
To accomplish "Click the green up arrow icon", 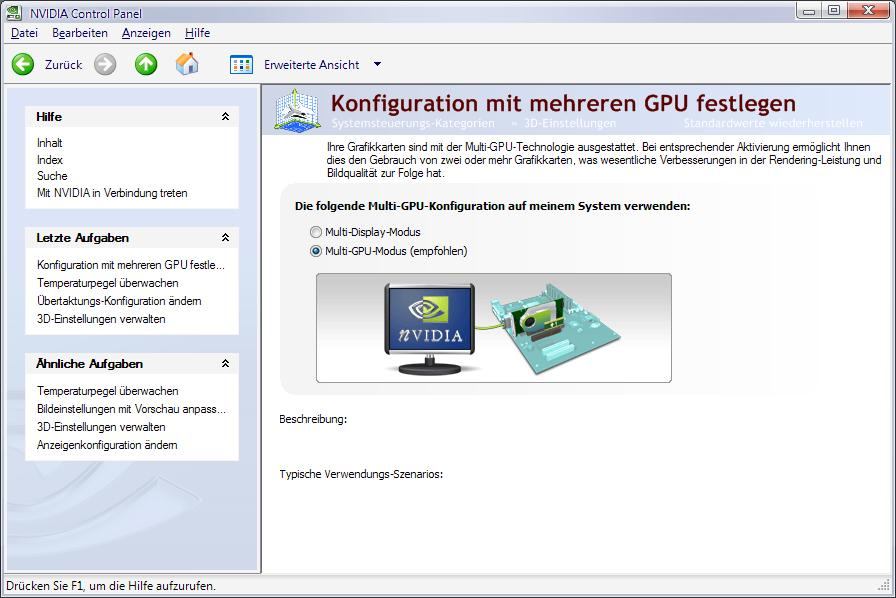I will pos(146,65).
